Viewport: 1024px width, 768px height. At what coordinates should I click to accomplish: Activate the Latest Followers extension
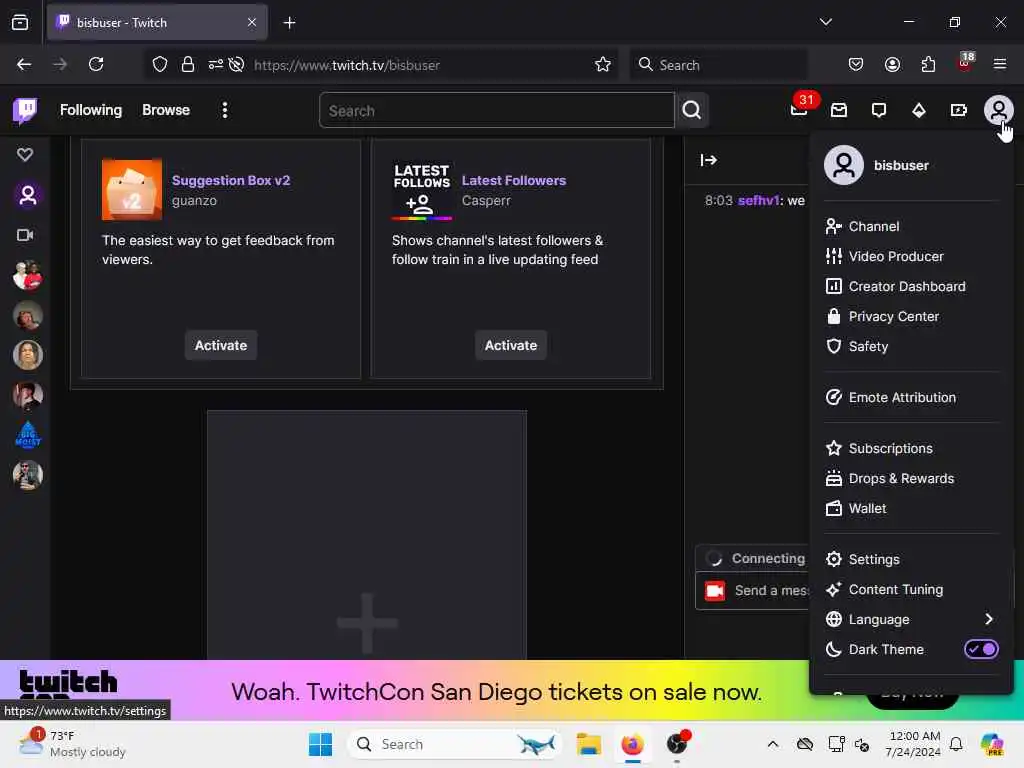(511, 345)
